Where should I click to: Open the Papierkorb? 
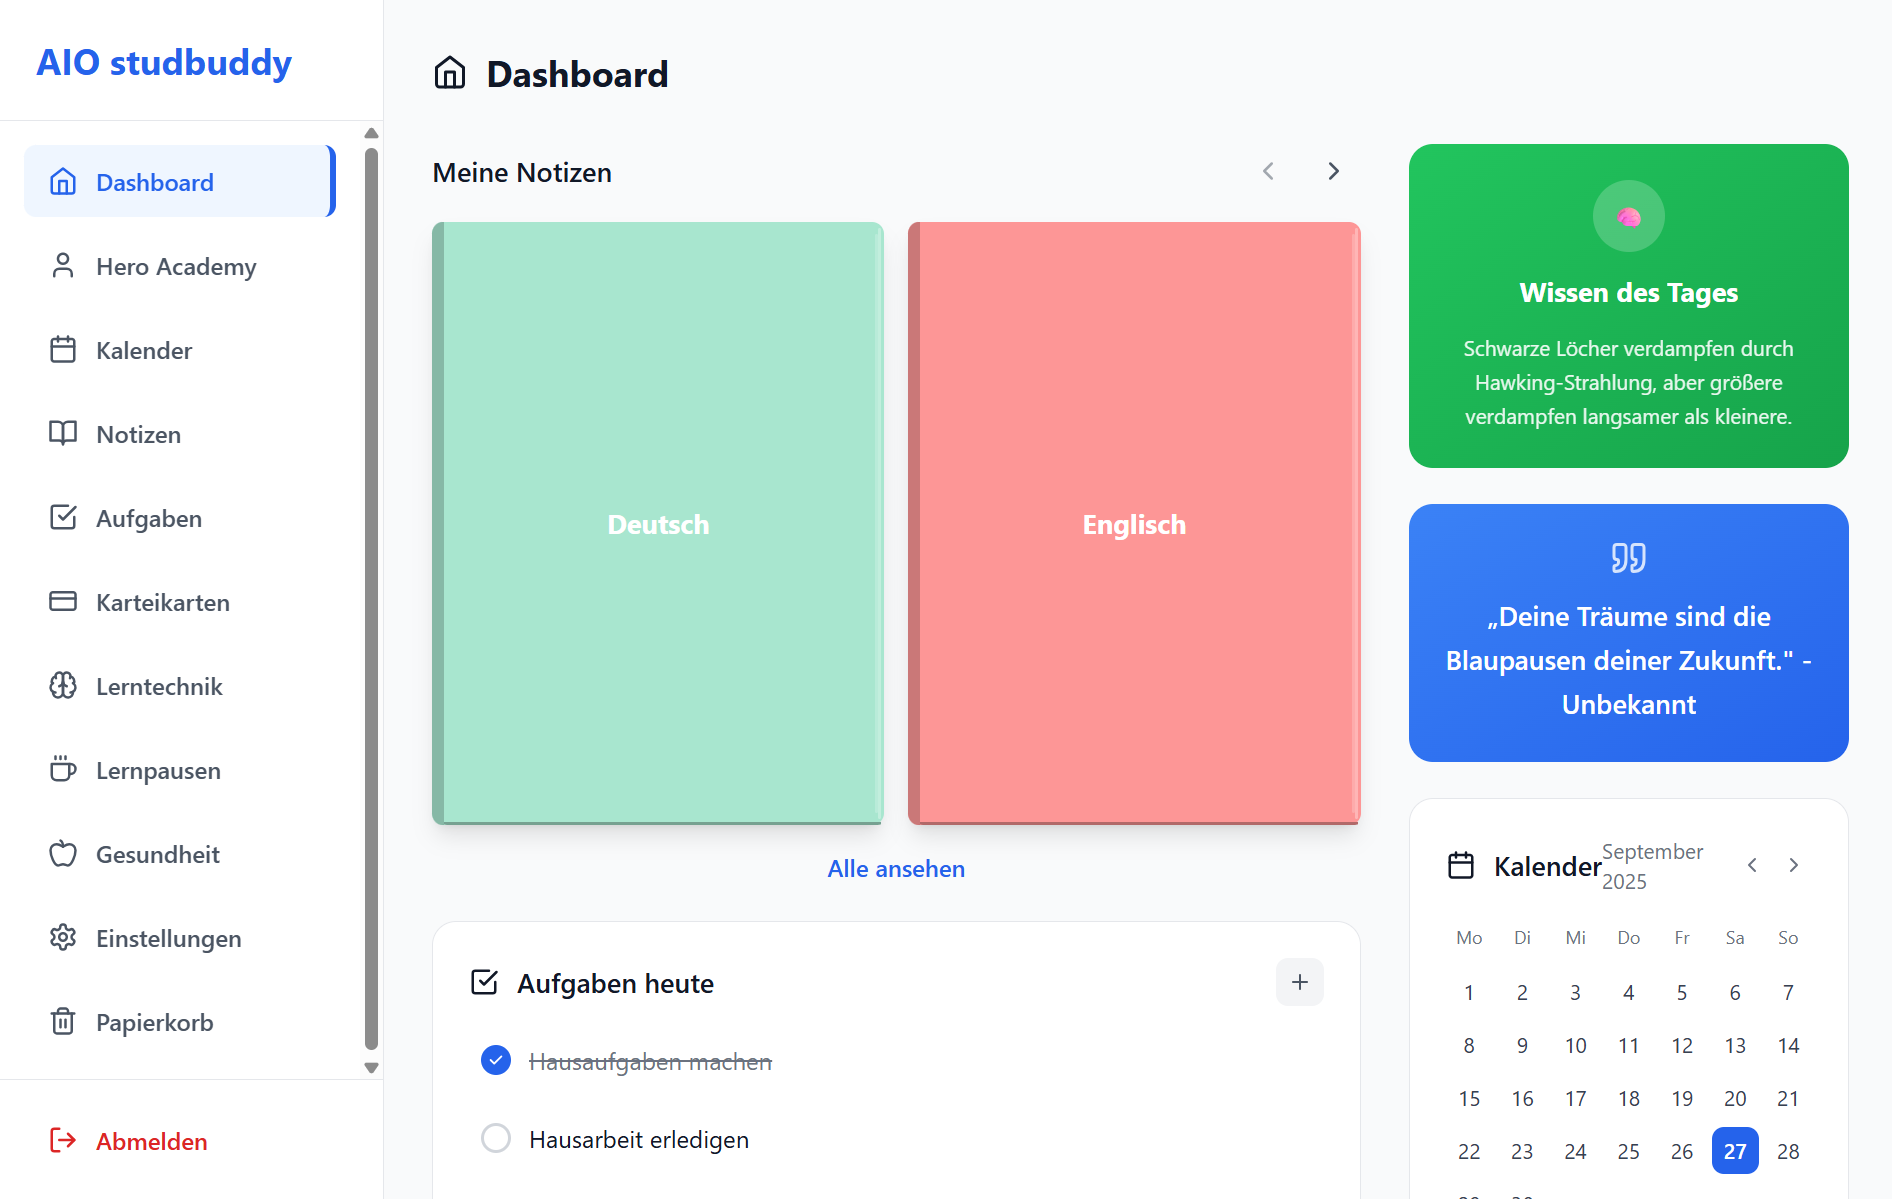pos(180,1022)
